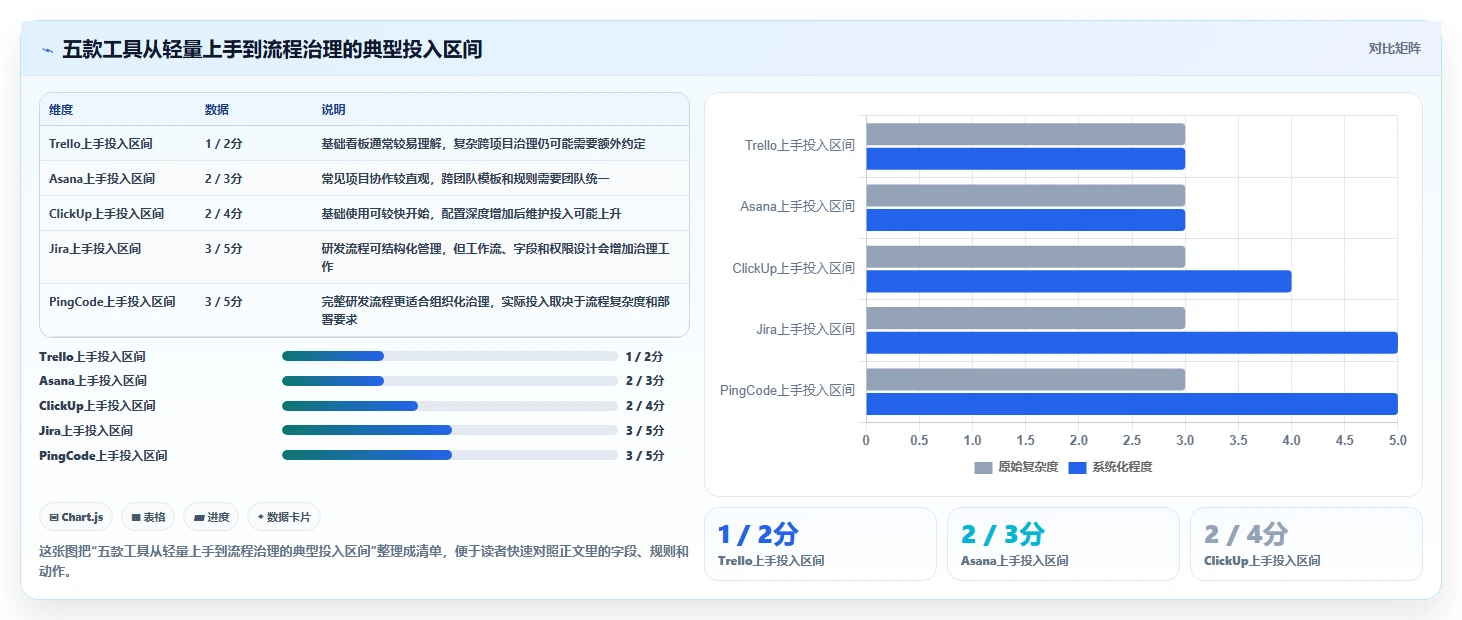Click the 数据 column header
Viewport: 1462px width, 620px height.
point(217,109)
